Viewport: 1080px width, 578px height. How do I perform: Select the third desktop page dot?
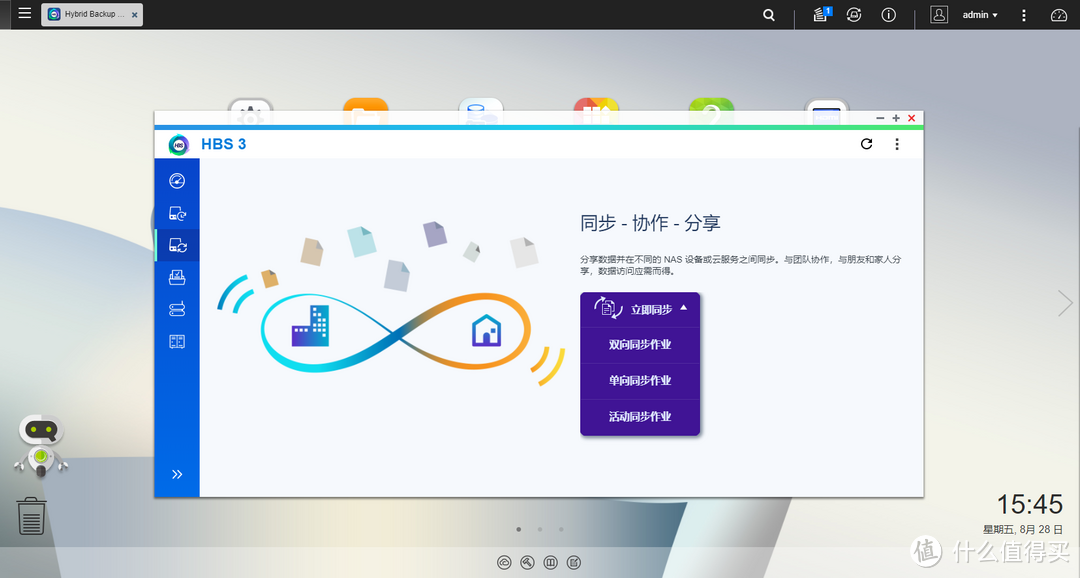click(561, 529)
